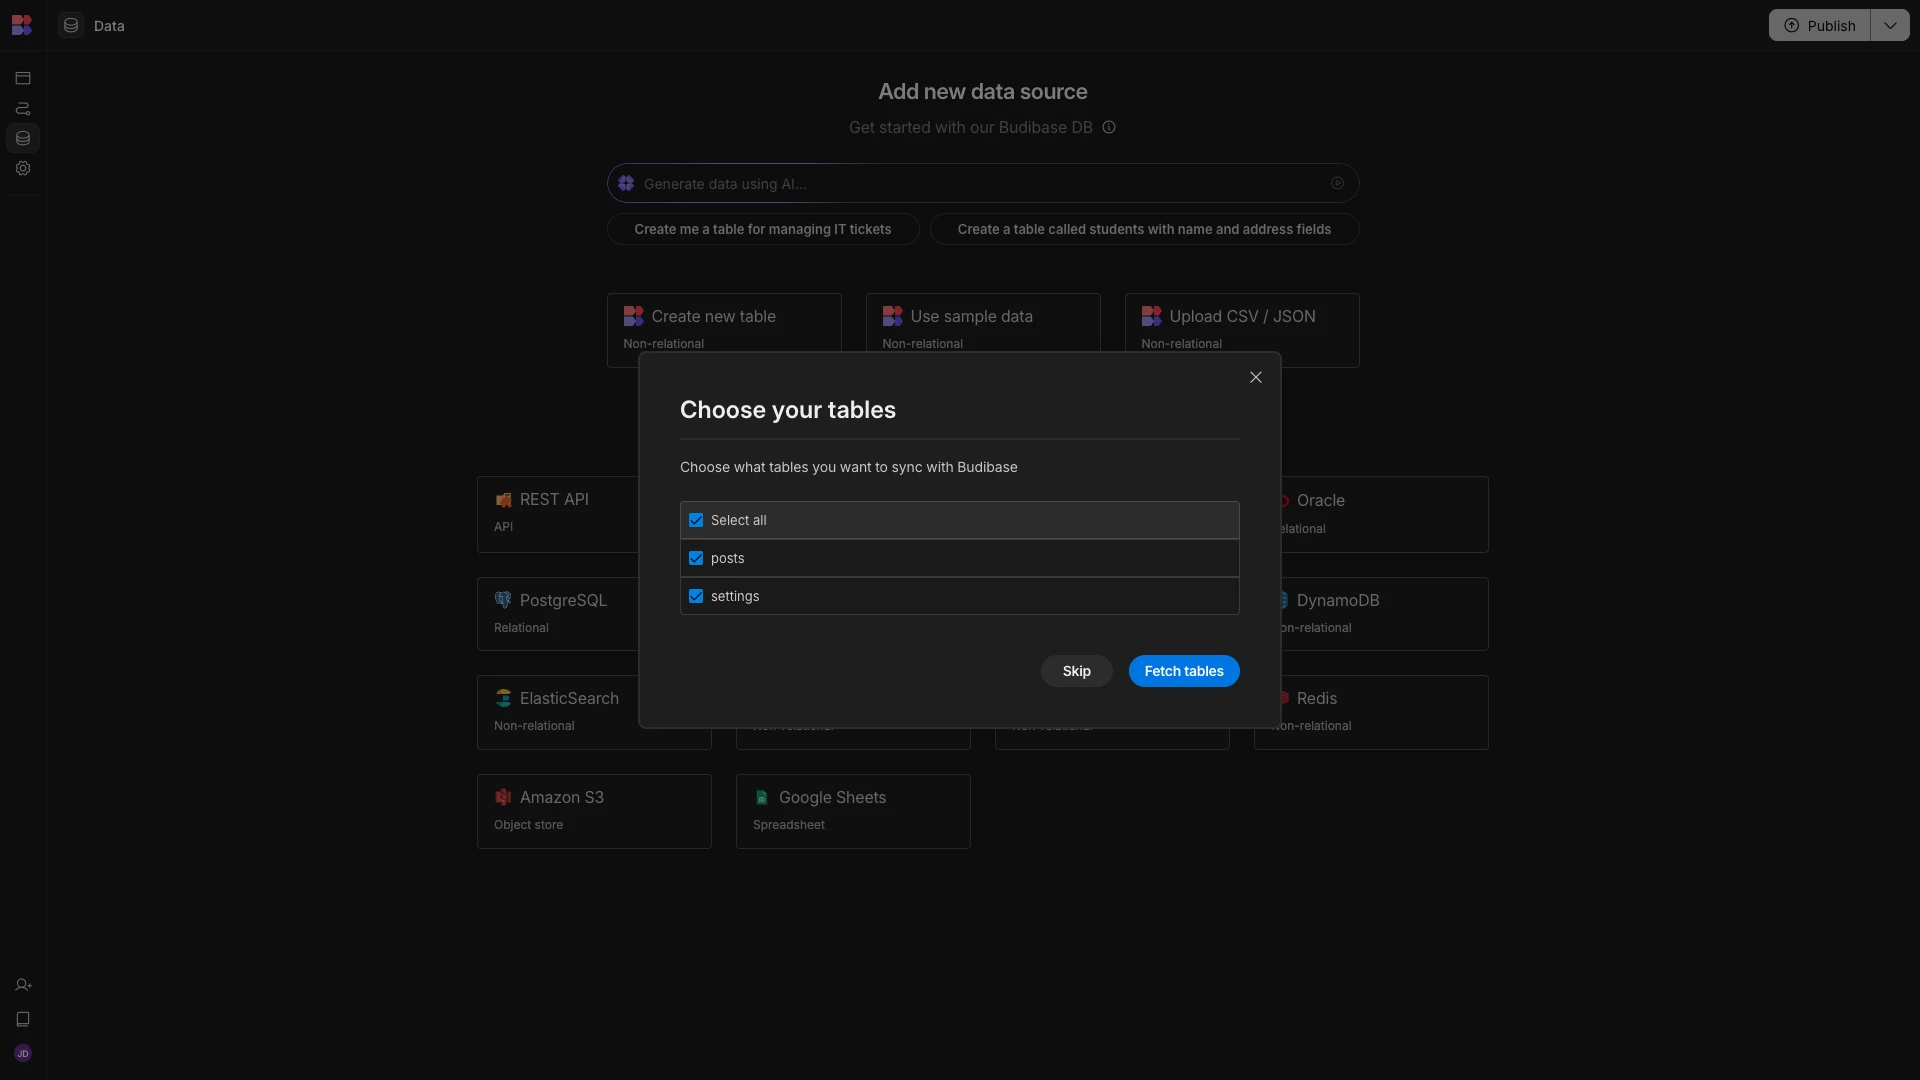
Task: Expand the Publish dropdown arrow
Action: pos(1890,25)
